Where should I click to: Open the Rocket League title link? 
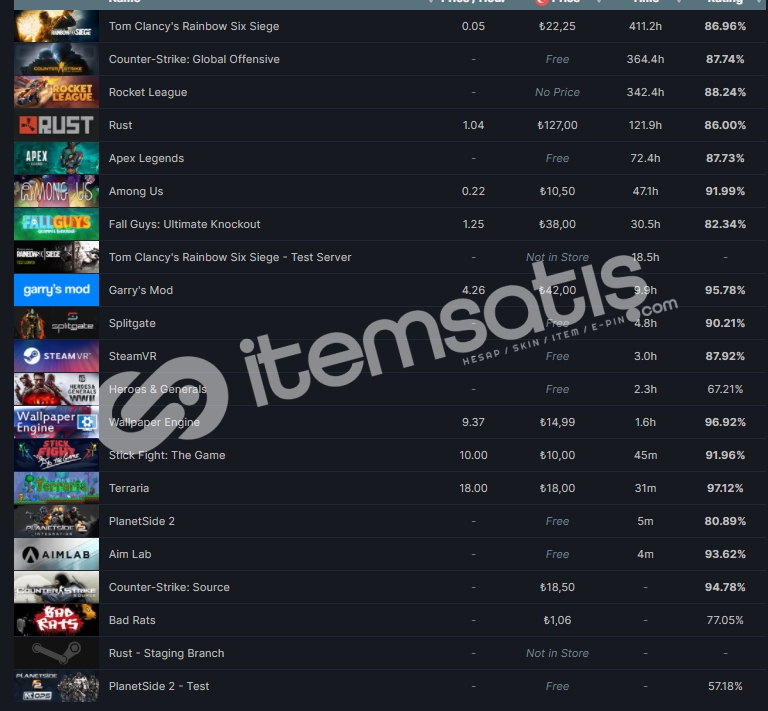pos(148,92)
